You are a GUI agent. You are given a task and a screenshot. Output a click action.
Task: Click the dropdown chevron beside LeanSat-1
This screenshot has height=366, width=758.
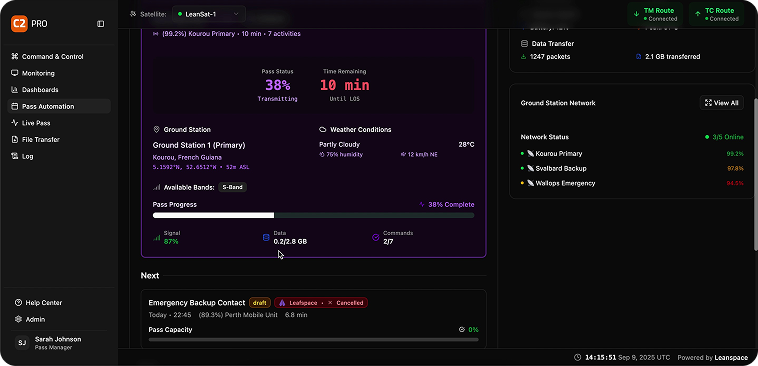point(236,14)
